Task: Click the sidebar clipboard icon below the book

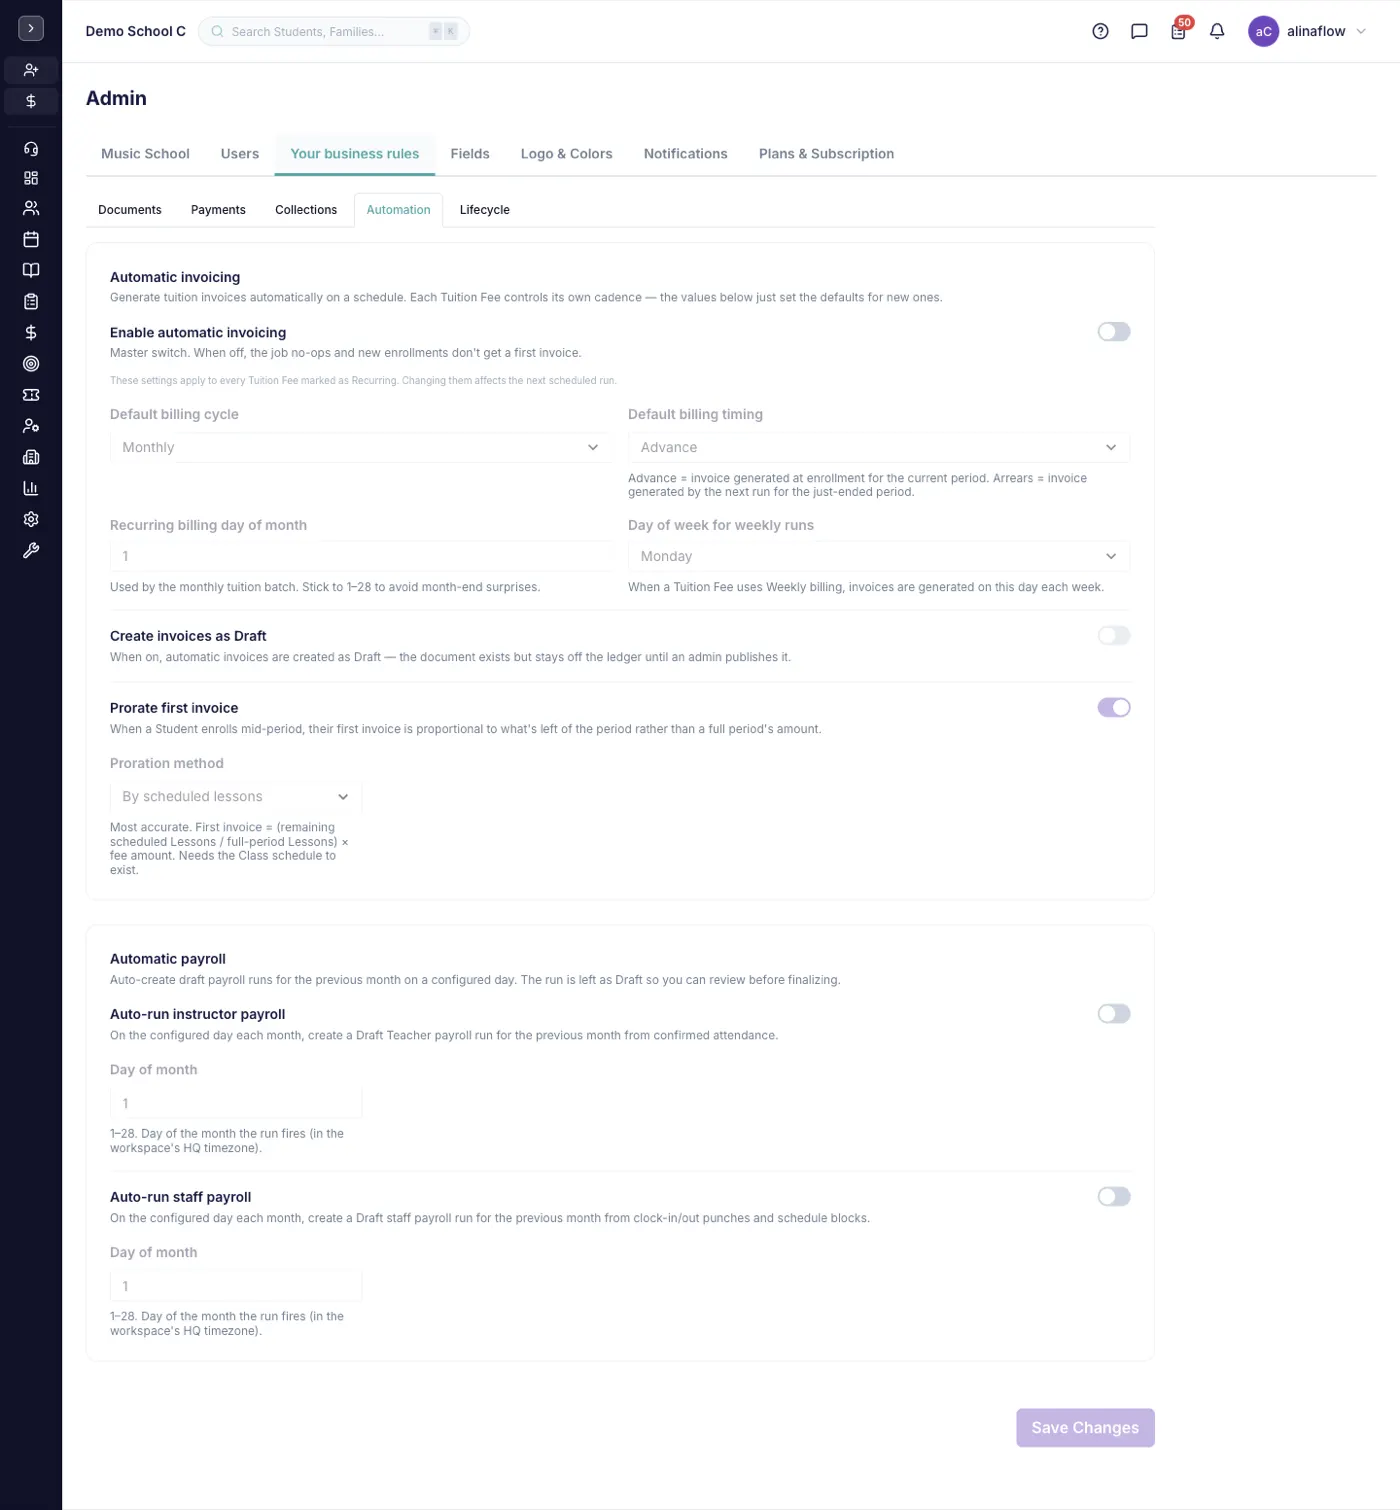Action: [x=31, y=301]
